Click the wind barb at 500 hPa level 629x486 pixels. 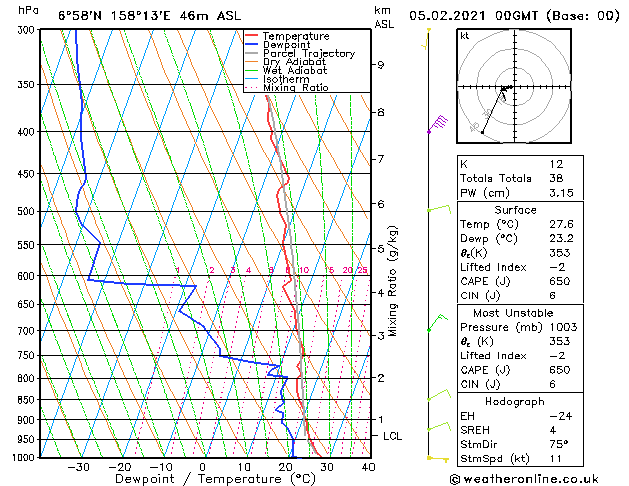pyautogui.click(x=439, y=209)
